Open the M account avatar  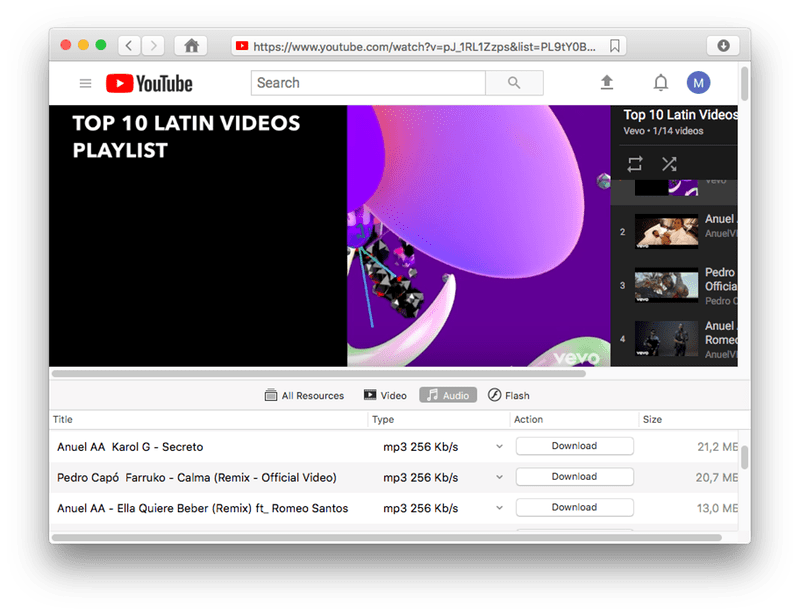click(698, 83)
